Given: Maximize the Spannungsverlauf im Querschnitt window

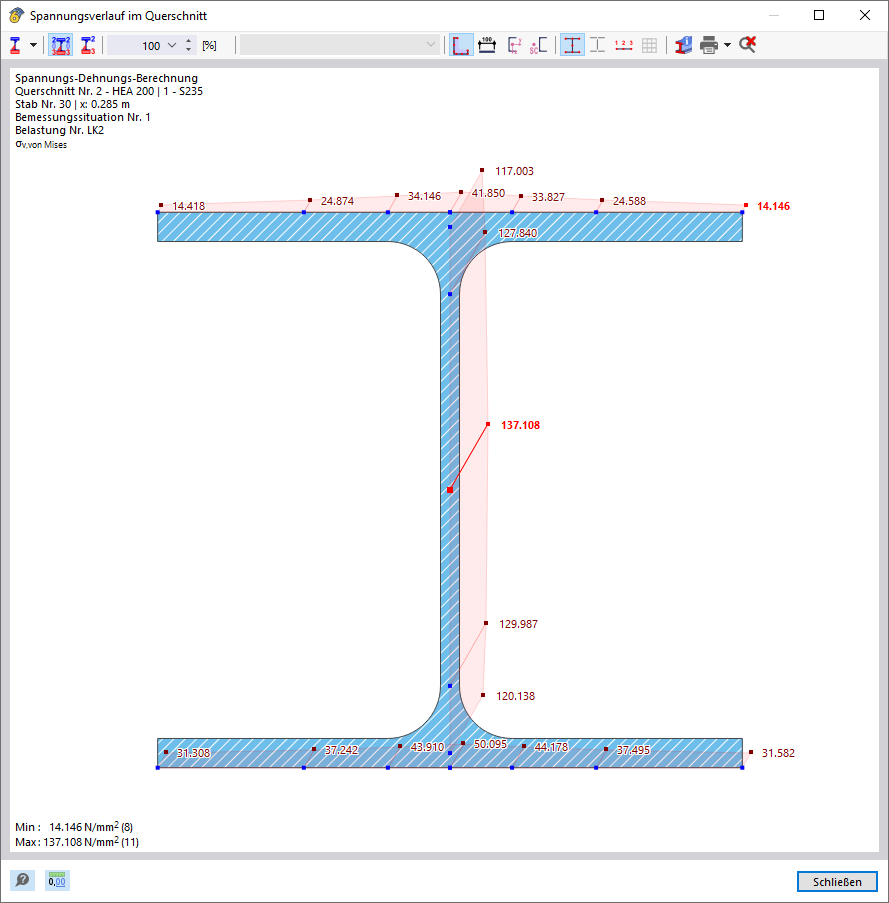Looking at the screenshot, I should (x=819, y=16).
